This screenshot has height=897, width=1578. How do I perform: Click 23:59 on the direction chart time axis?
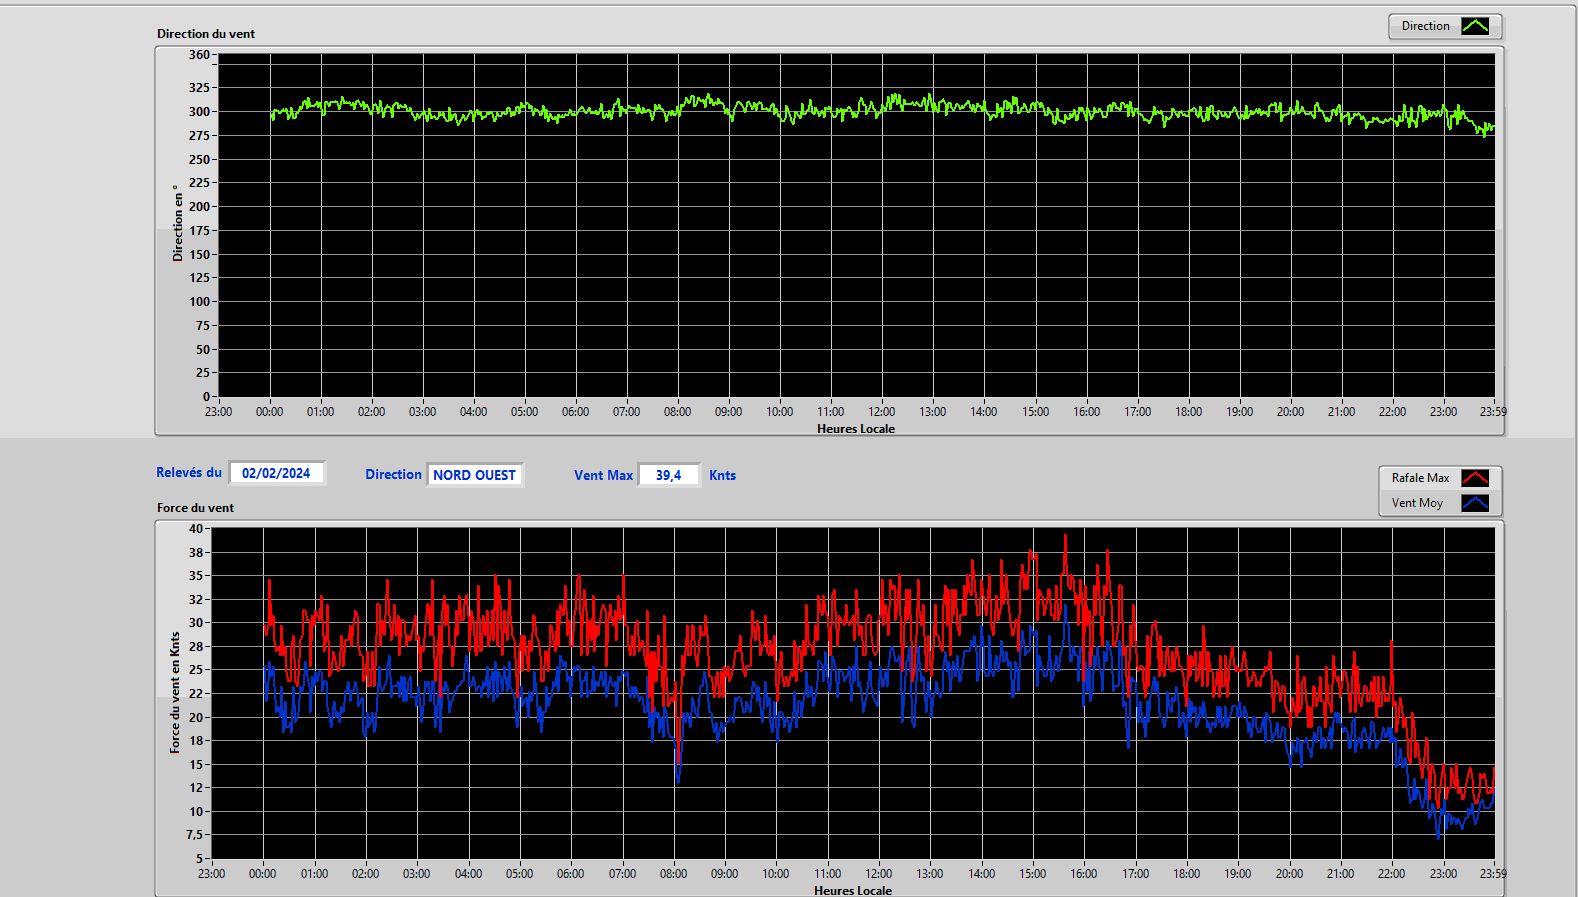(1493, 411)
